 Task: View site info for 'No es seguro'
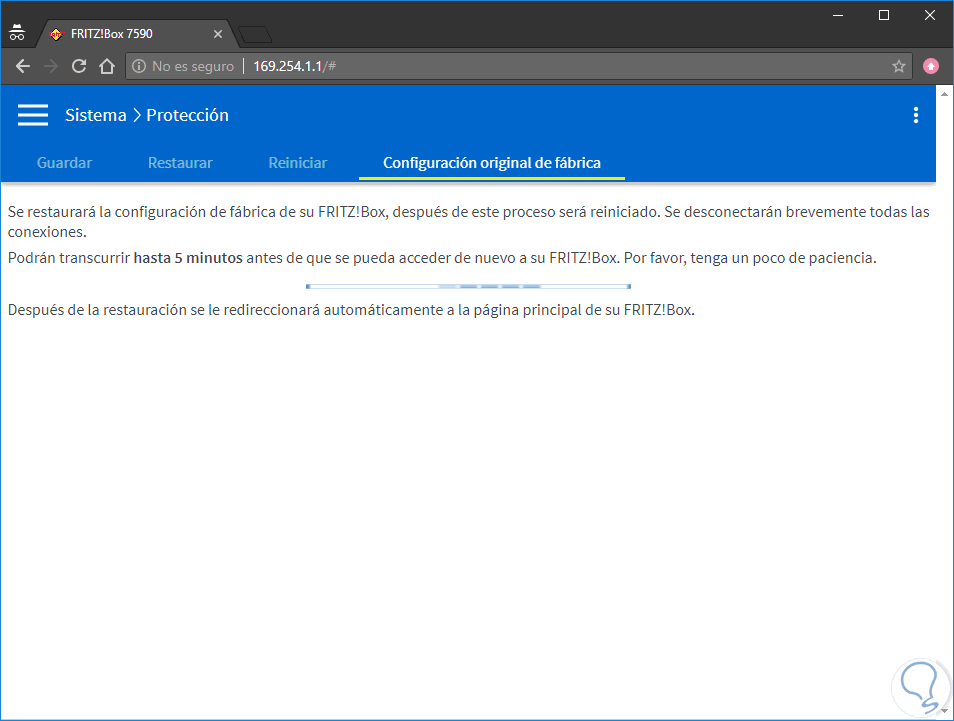click(x=184, y=66)
